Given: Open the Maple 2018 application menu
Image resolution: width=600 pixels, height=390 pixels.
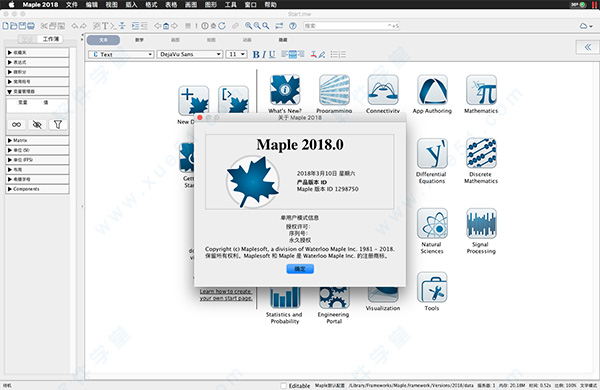Looking at the screenshot, I should click(x=40, y=5).
